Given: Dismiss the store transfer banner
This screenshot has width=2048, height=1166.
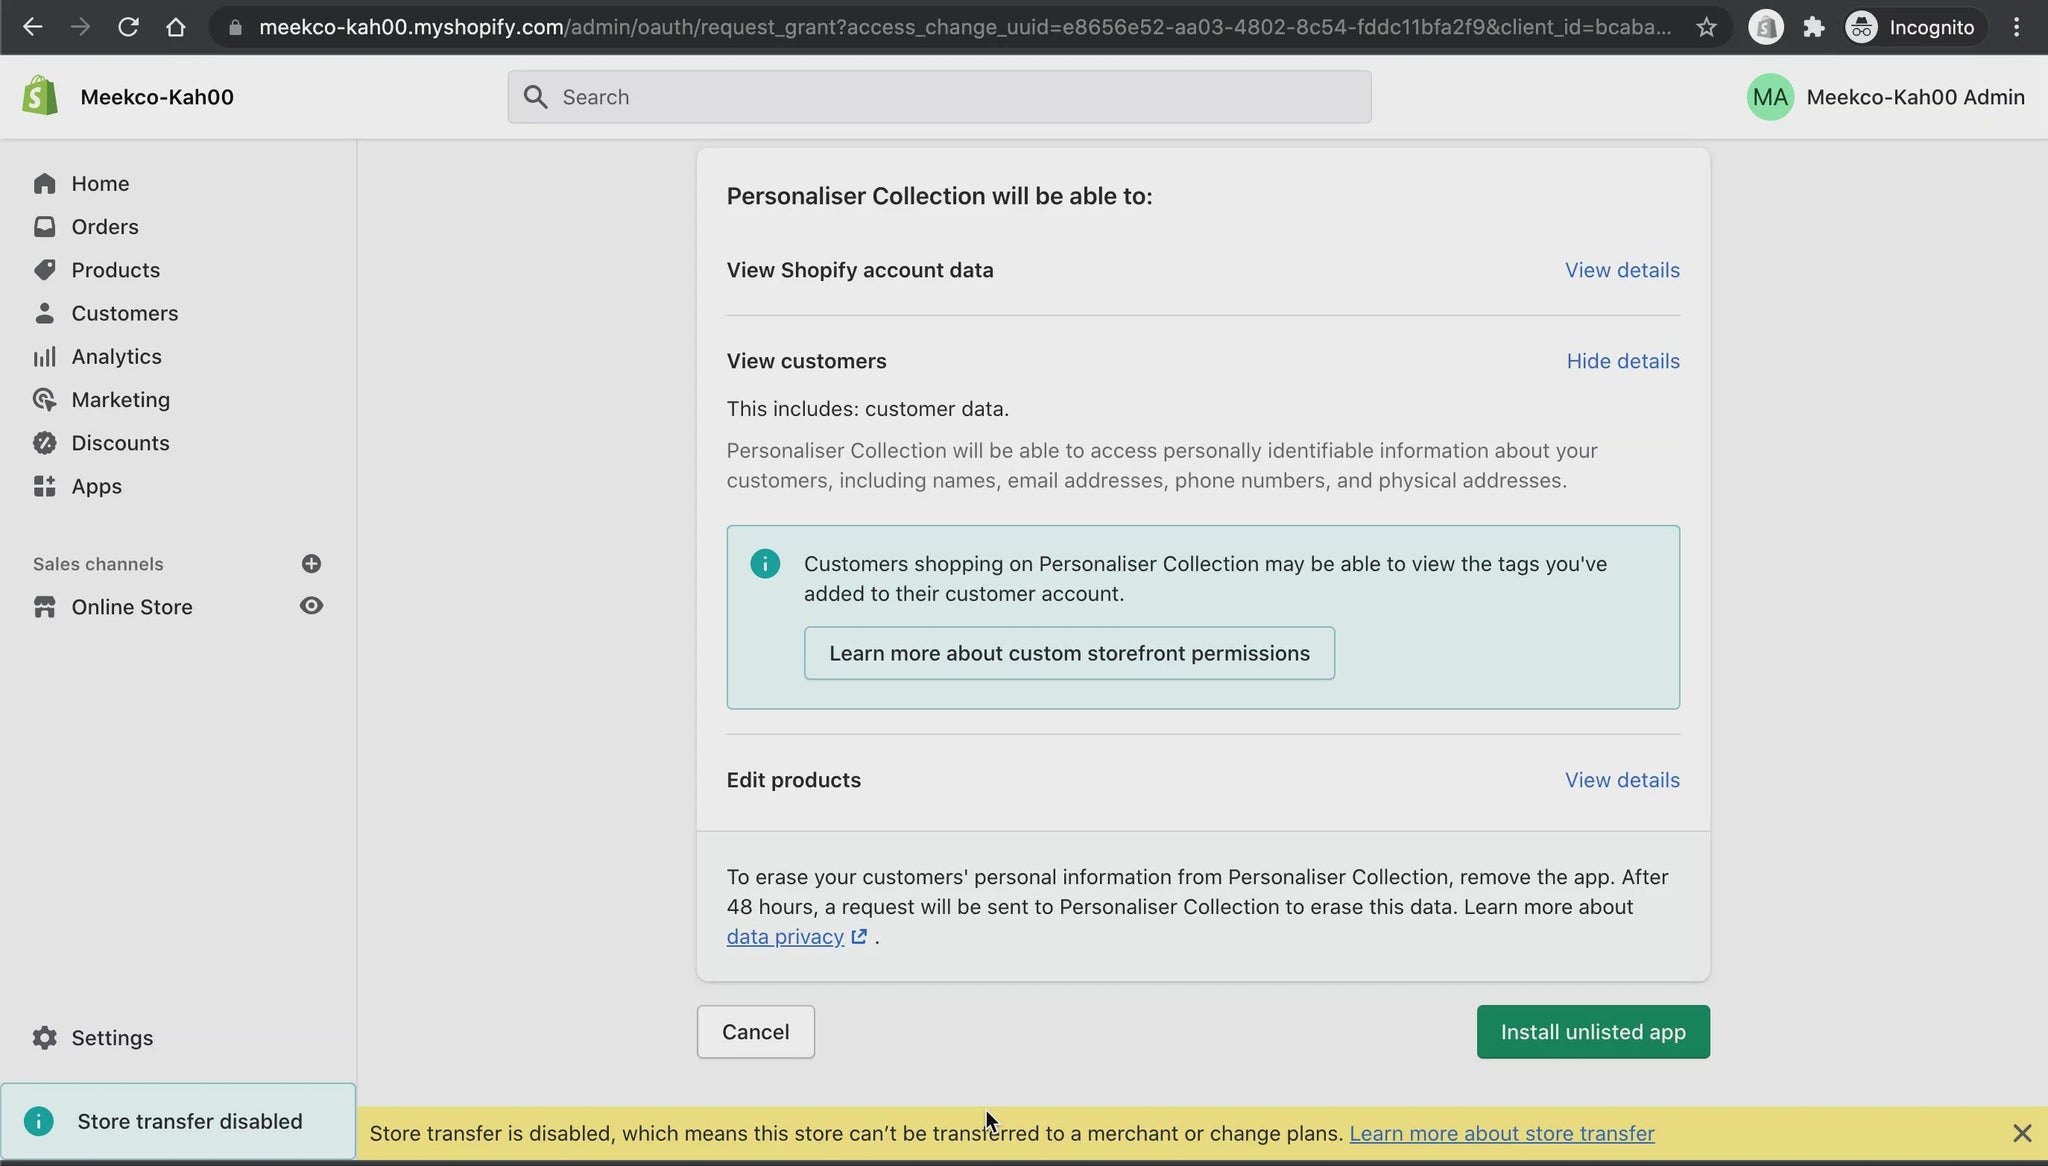Looking at the screenshot, I should click(2021, 1133).
